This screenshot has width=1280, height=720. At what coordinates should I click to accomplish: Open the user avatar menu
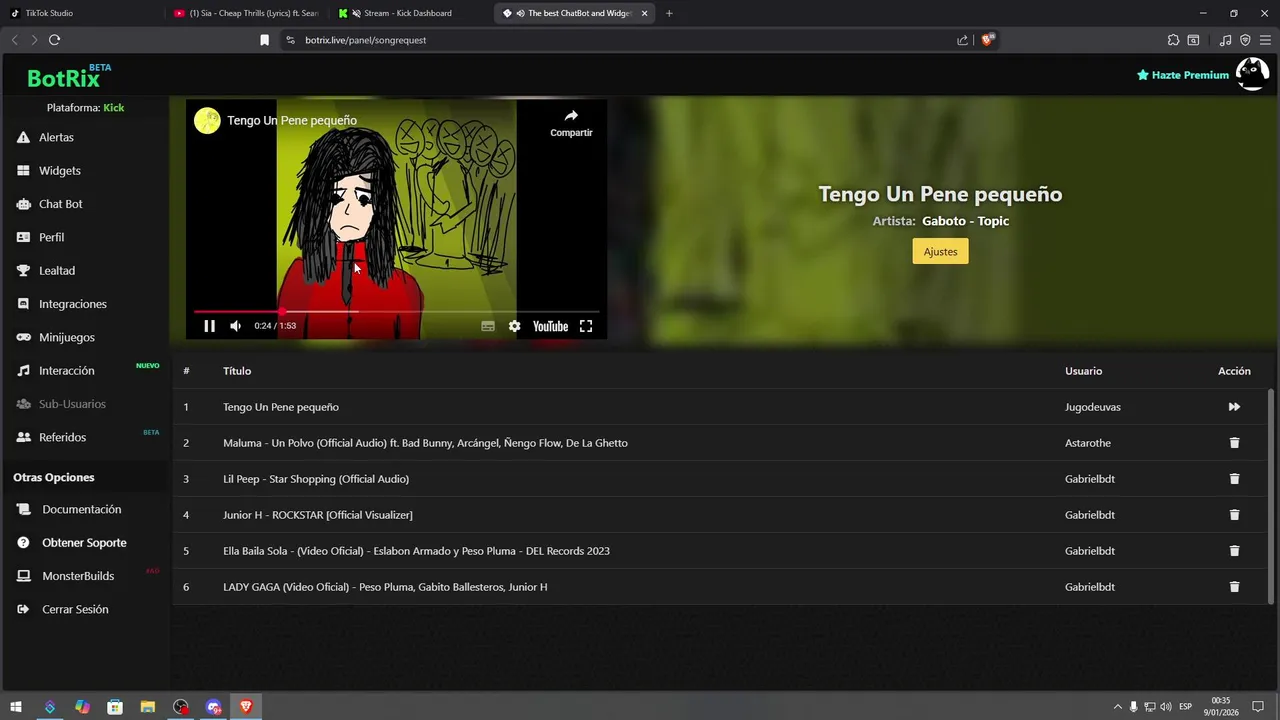1252,74
